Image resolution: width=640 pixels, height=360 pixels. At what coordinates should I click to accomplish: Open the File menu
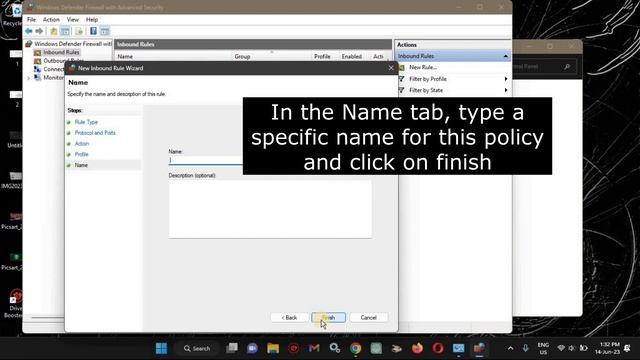point(31,20)
